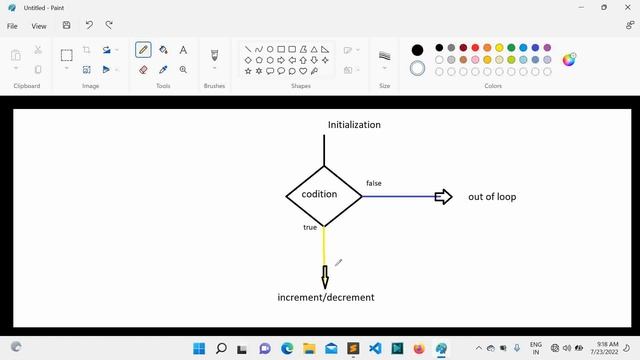Viewport: 640px width, 360px height.
Task: Click the Brushes tool icon
Action: pyautogui.click(x=214, y=55)
